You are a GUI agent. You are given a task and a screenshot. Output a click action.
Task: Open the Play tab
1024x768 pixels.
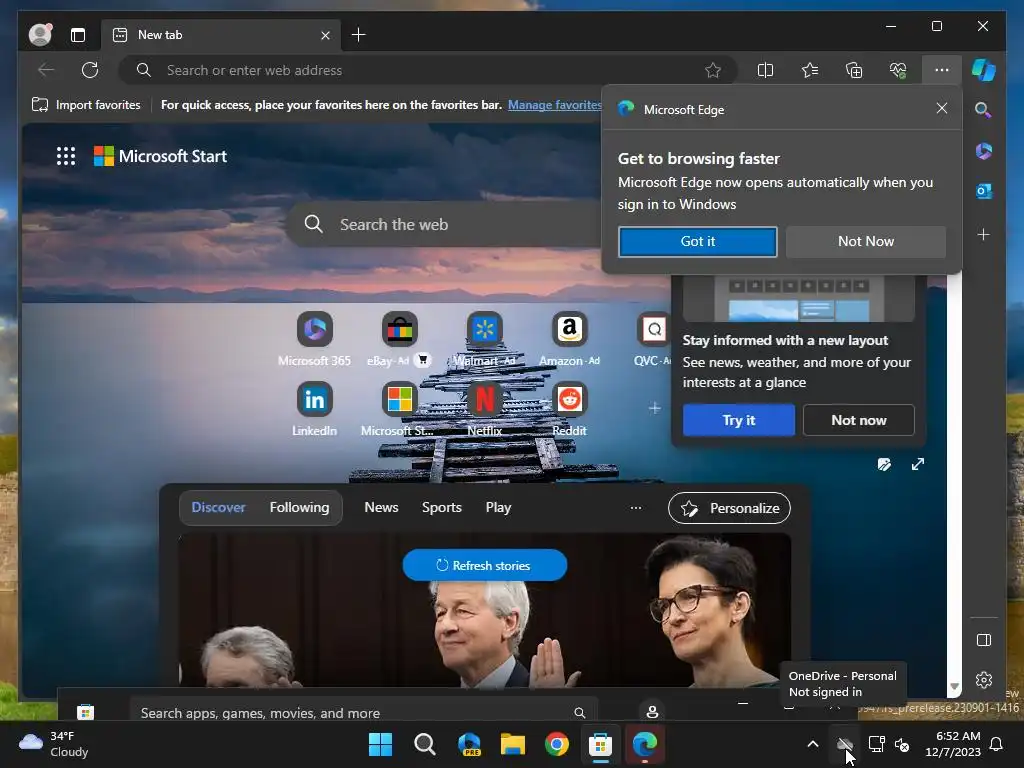coord(498,507)
